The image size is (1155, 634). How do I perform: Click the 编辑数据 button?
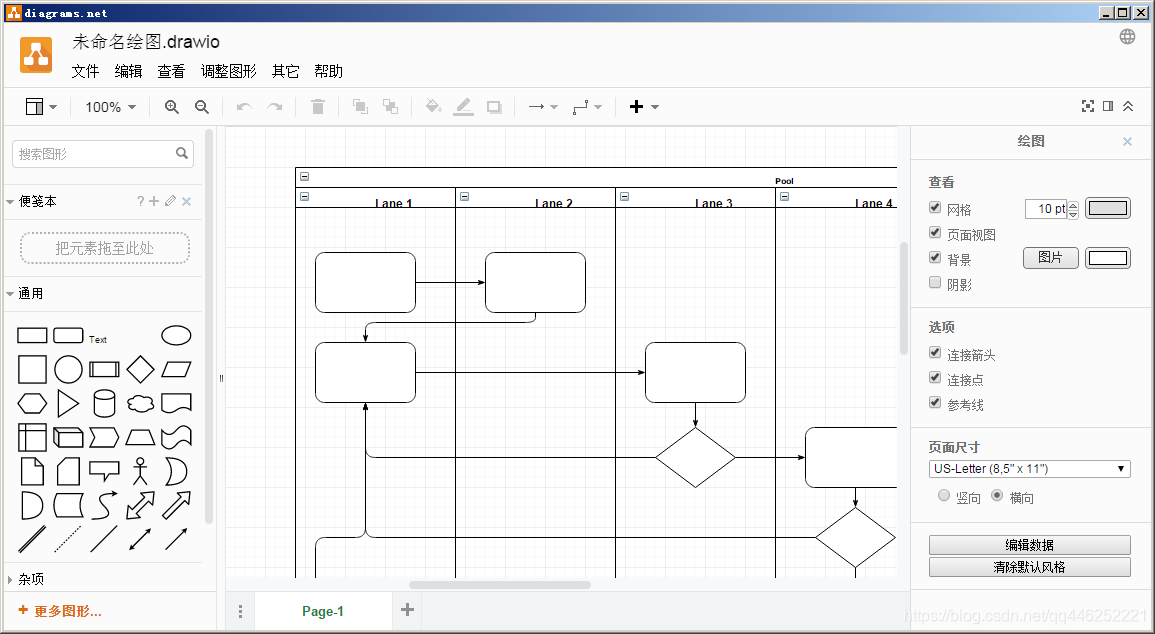tap(1029, 545)
